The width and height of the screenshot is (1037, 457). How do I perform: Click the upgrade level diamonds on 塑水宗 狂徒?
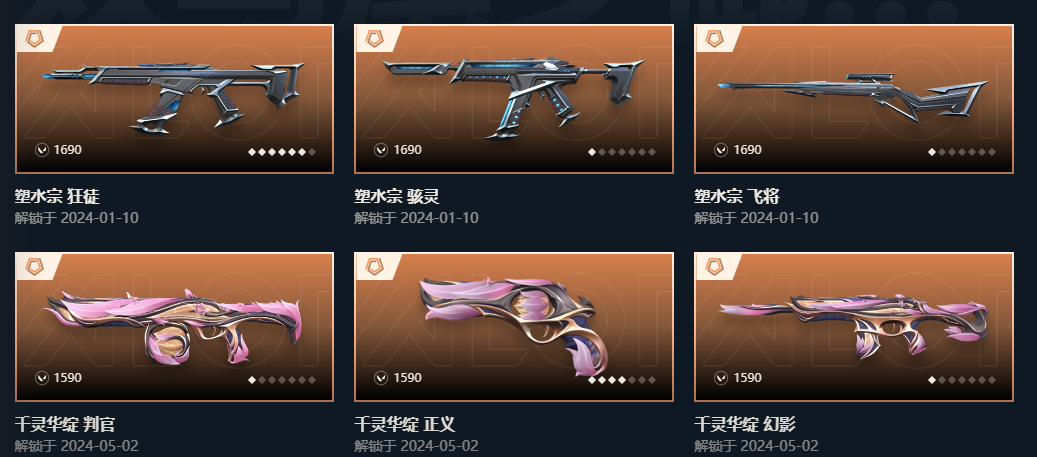point(282,151)
